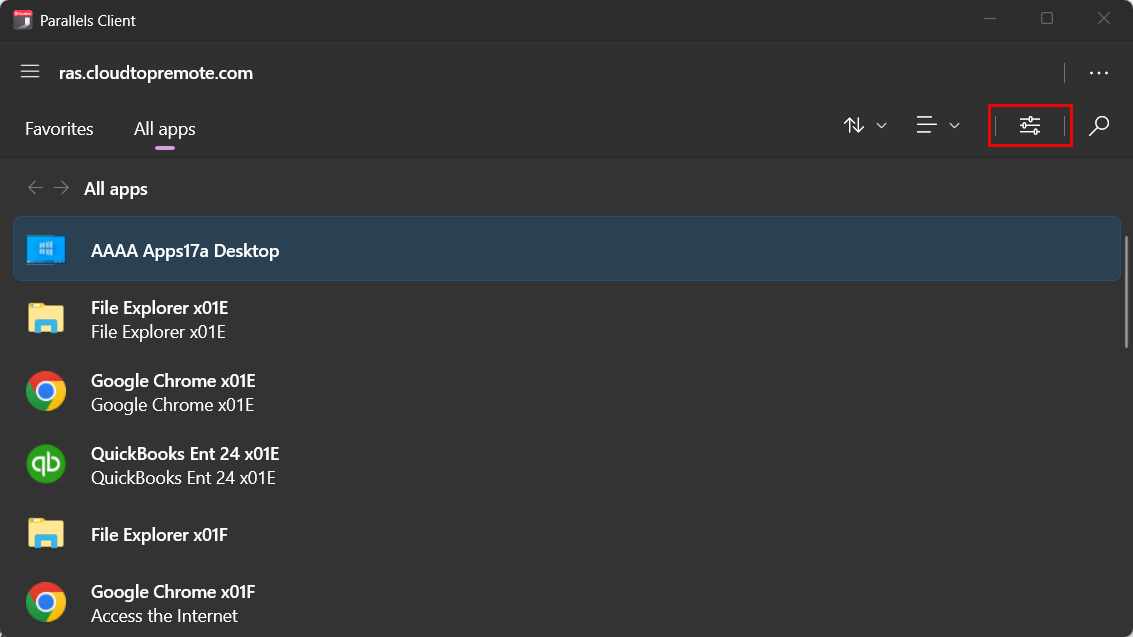Viewport: 1133px width, 637px height.
Task: Click the Parallels Client title bar icon
Action: [x=22, y=20]
